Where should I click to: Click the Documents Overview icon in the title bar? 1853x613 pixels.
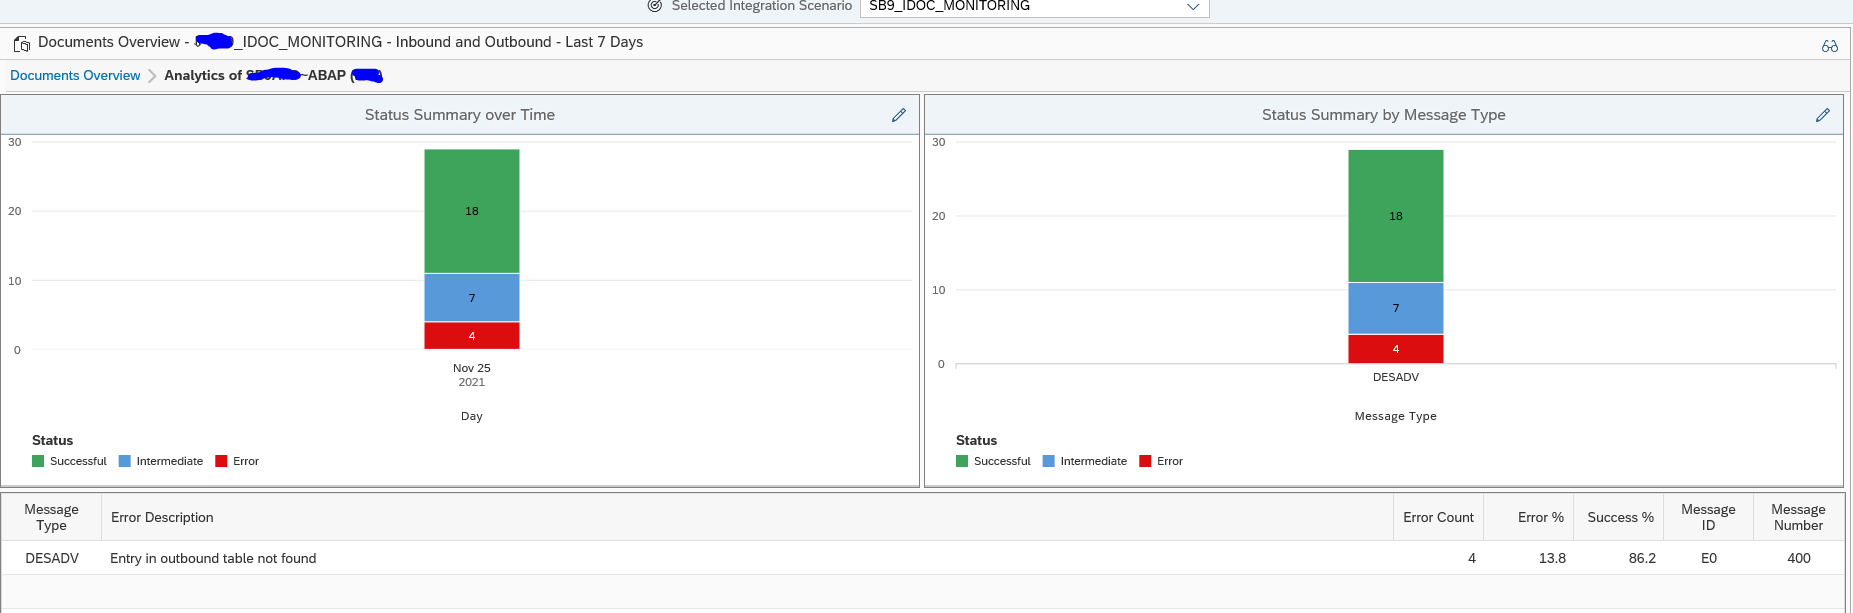pos(21,43)
